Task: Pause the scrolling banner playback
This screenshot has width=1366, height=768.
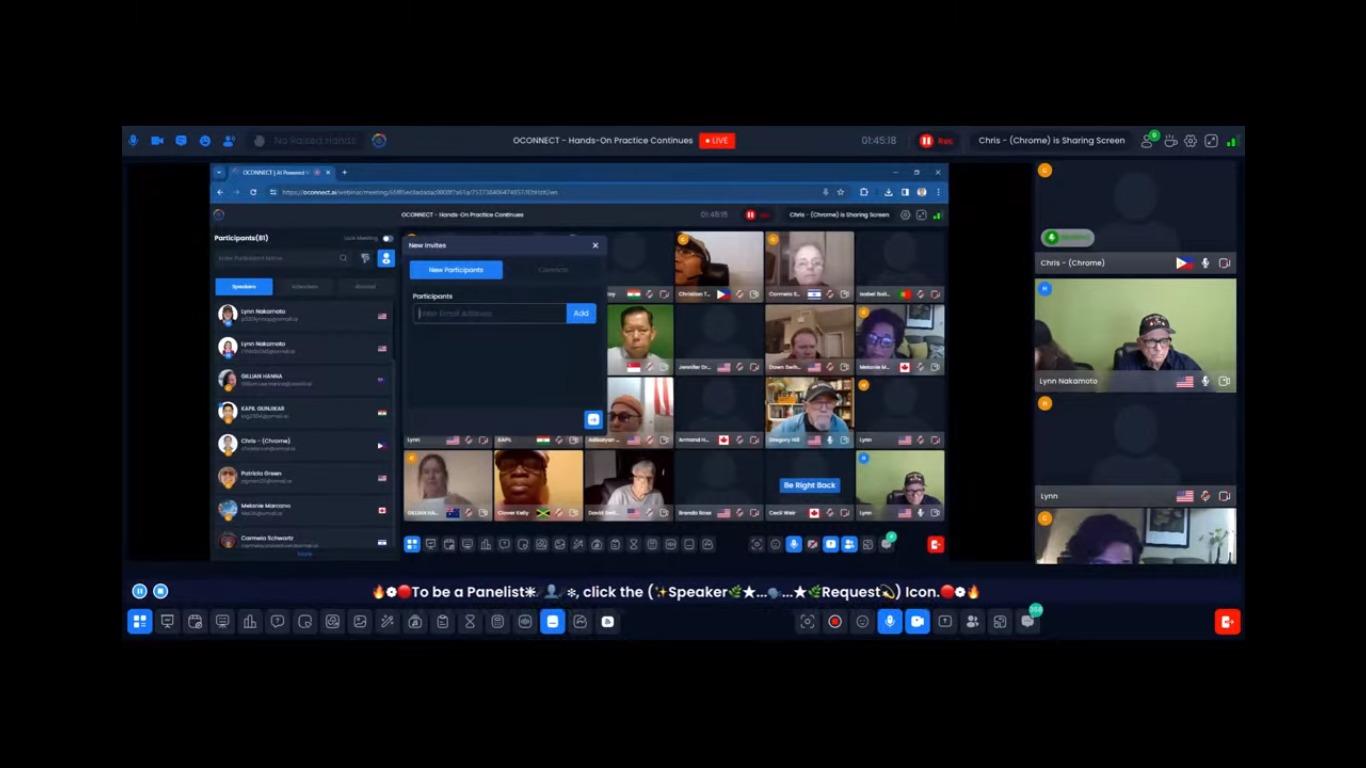Action: click(x=140, y=592)
